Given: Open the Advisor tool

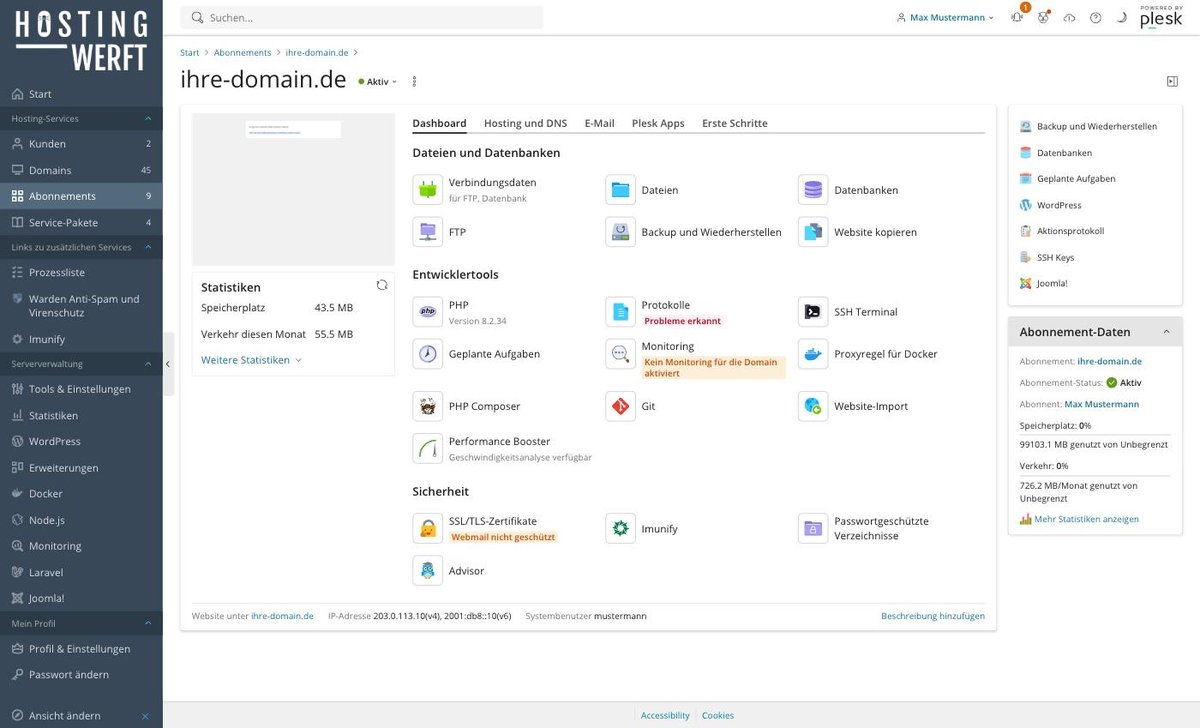Looking at the screenshot, I should pos(428,570).
